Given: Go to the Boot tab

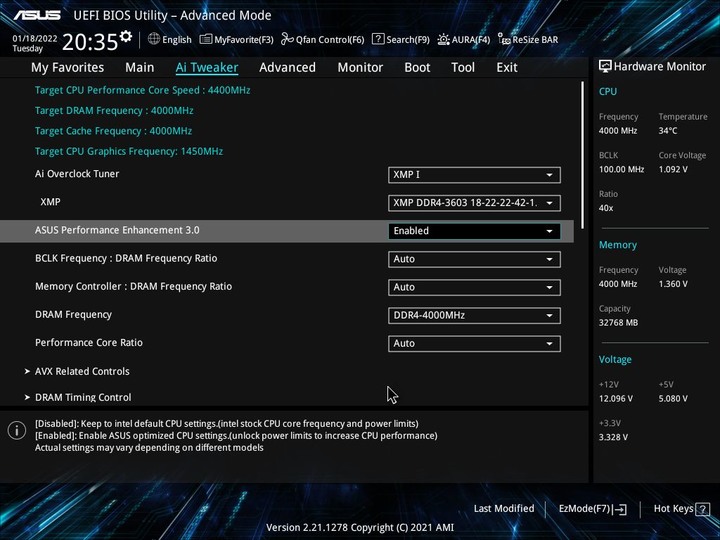Looking at the screenshot, I should click(x=417, y=68).
